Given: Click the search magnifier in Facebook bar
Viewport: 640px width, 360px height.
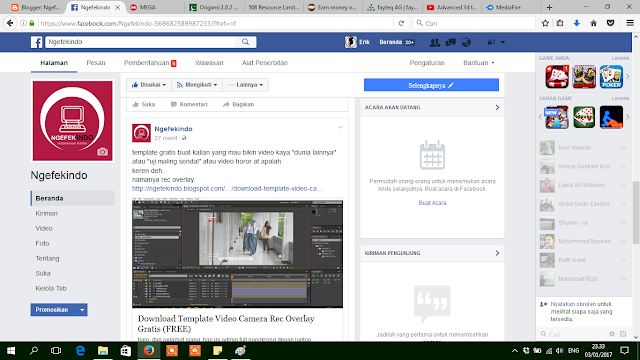Looking at the screenshot, I should click(245, 42).
